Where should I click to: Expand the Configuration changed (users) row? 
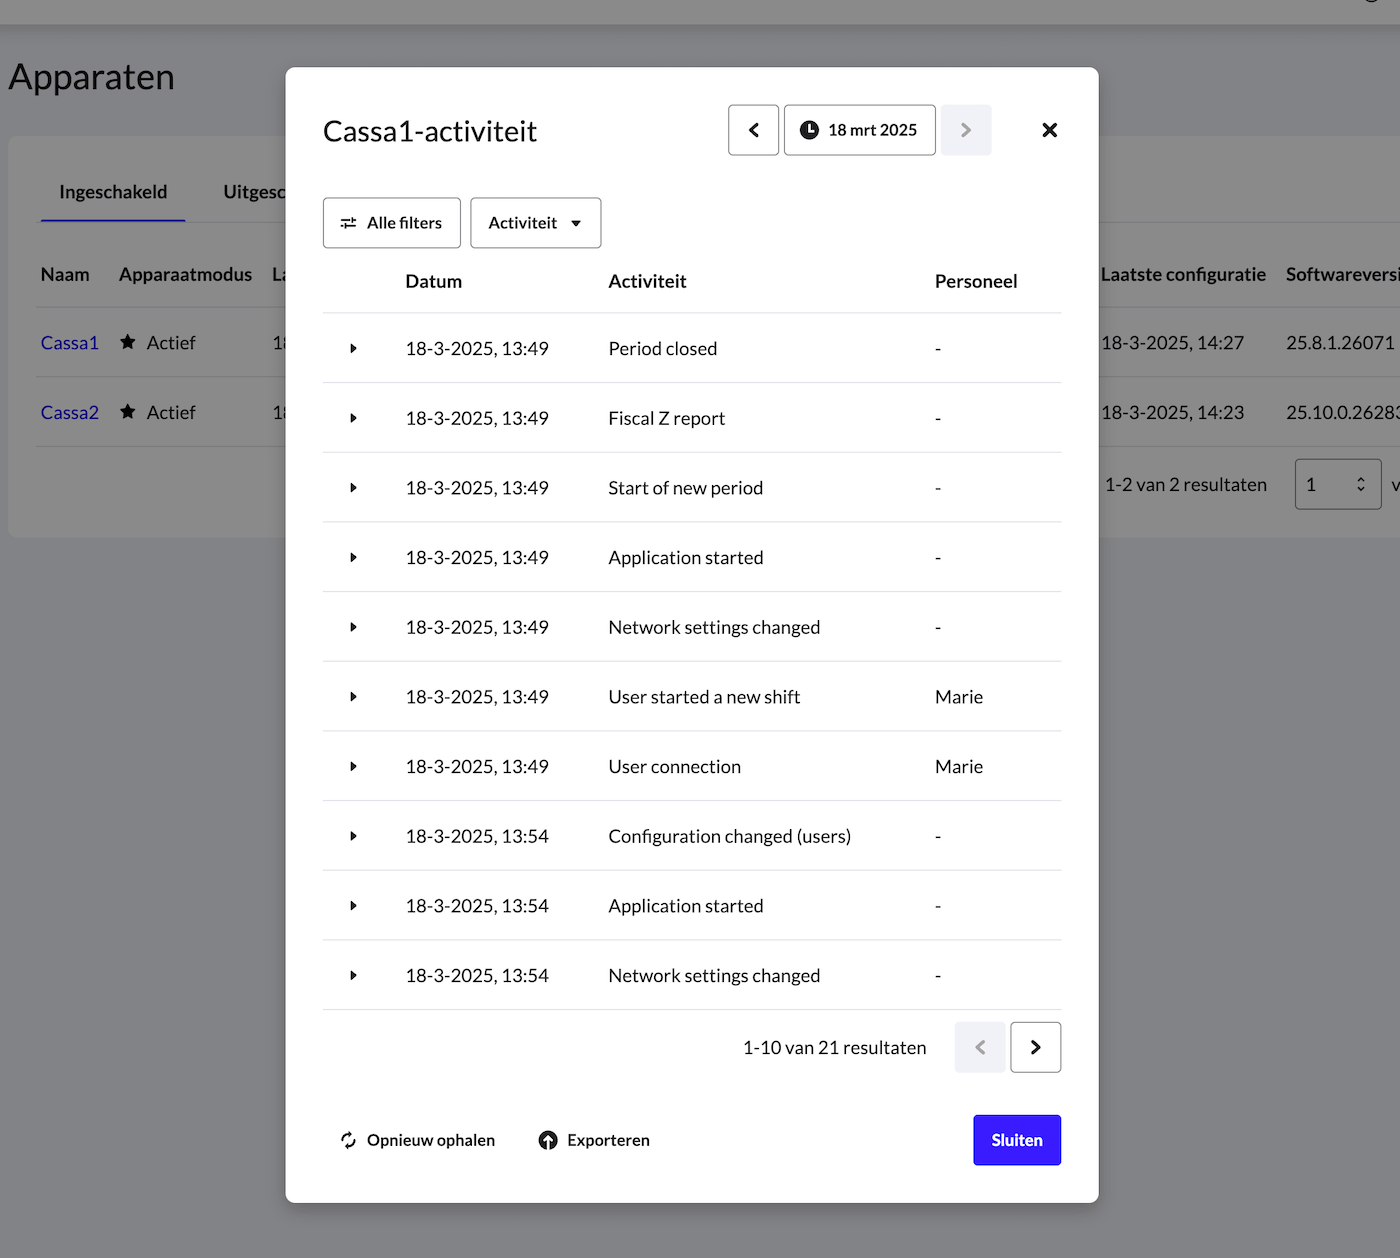click(353, 836)
